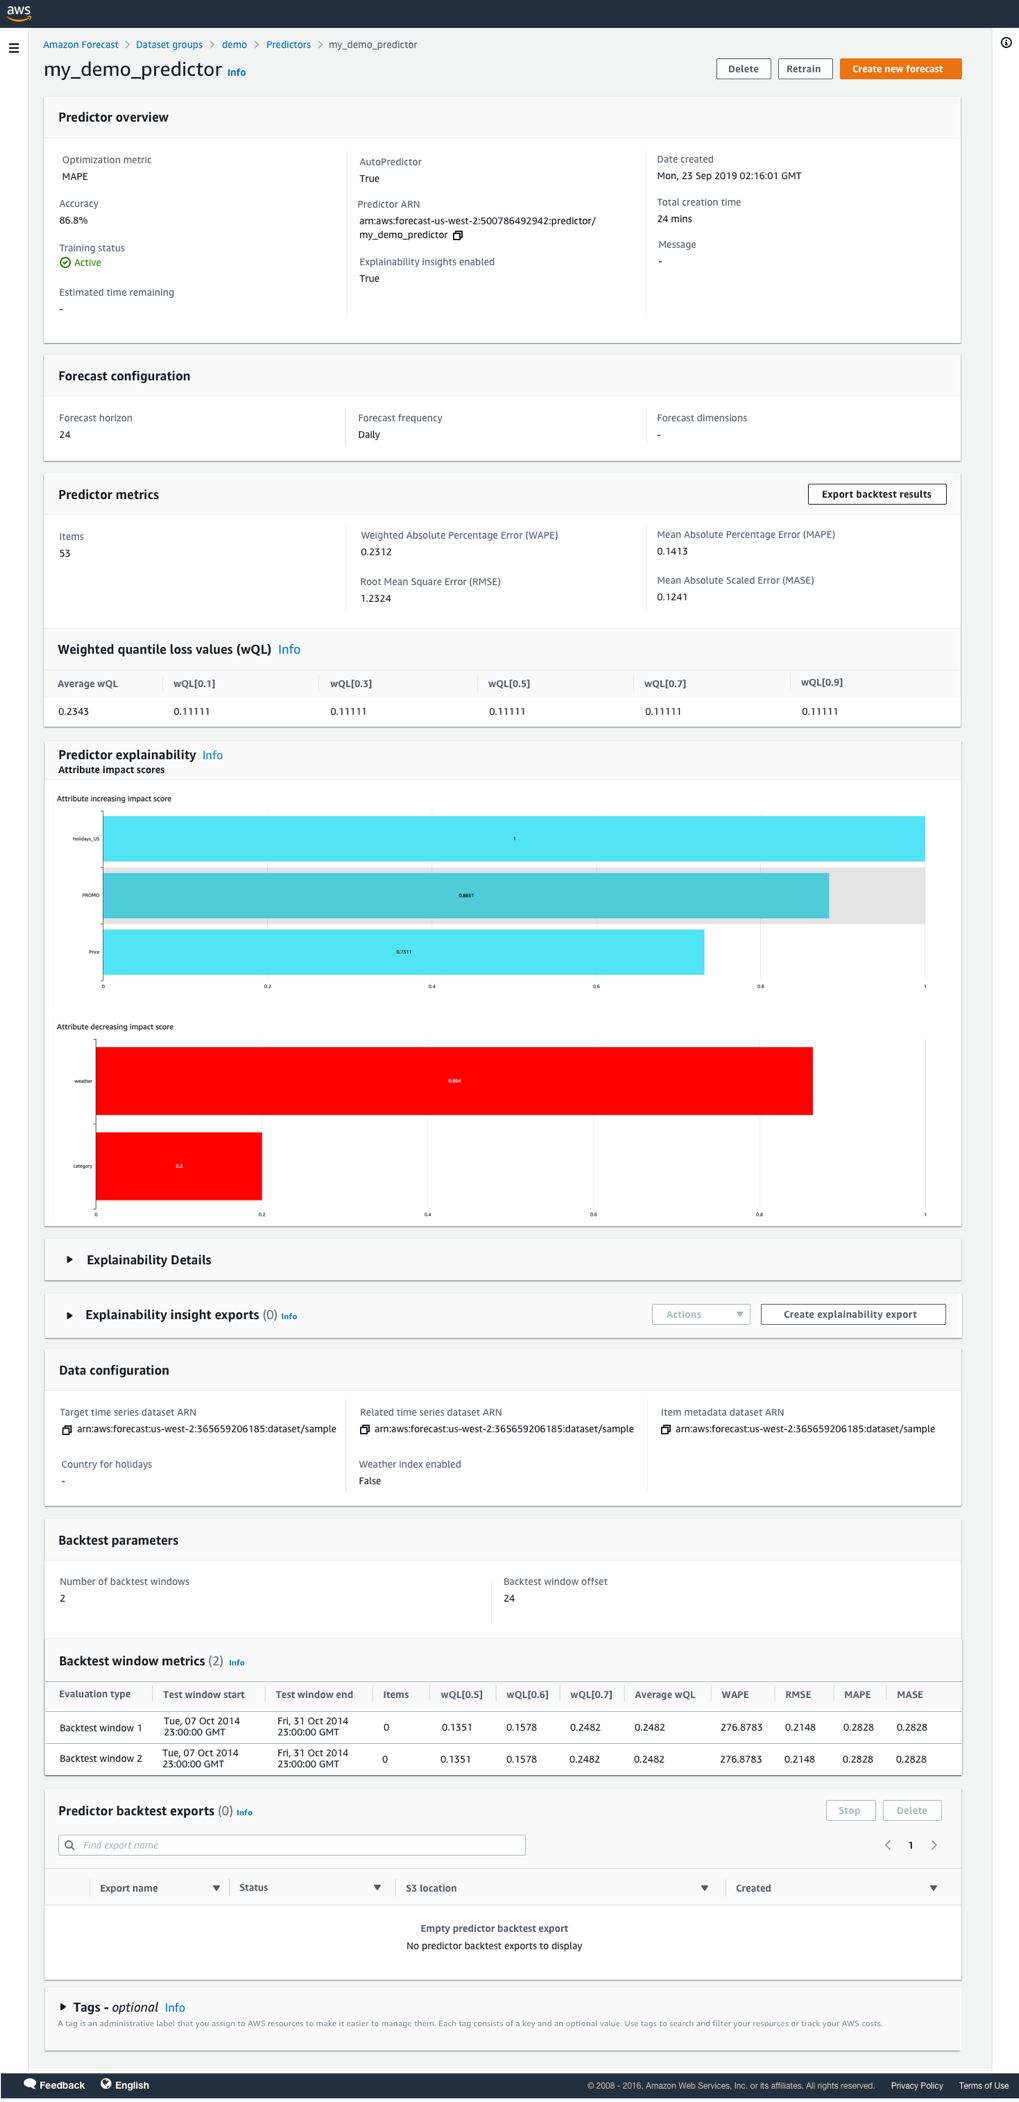
Task: Sort by Created column arrow
Action: coord(933,1888)
